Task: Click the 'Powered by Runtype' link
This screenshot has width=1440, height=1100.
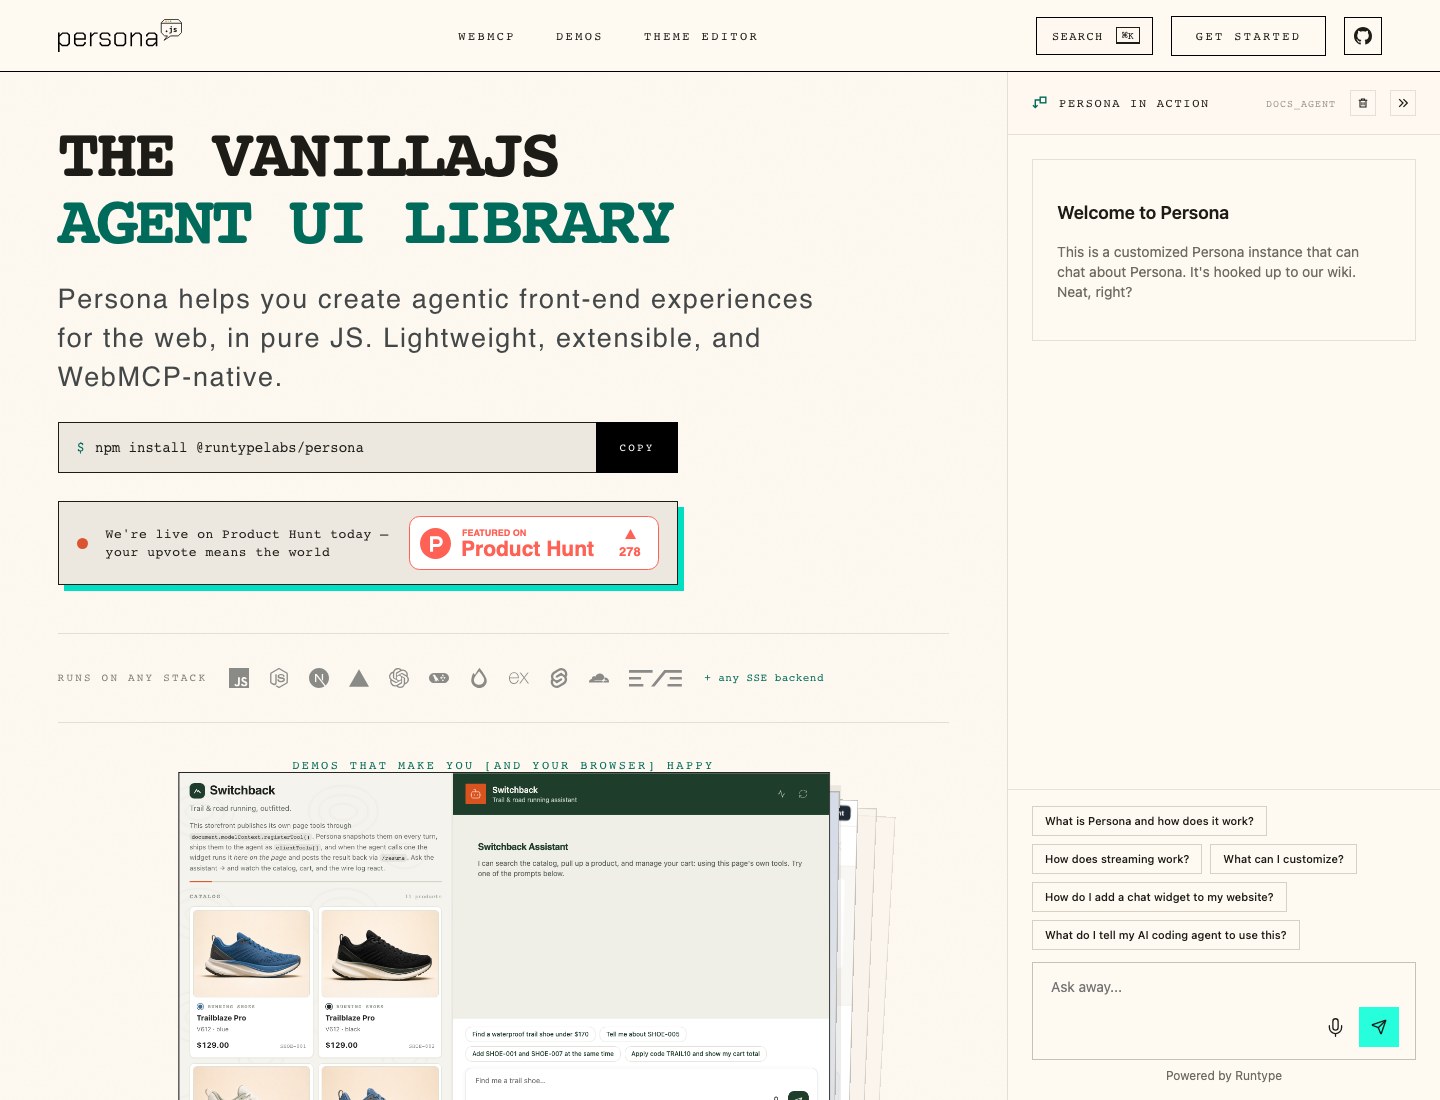Action: (1224, 1076)
